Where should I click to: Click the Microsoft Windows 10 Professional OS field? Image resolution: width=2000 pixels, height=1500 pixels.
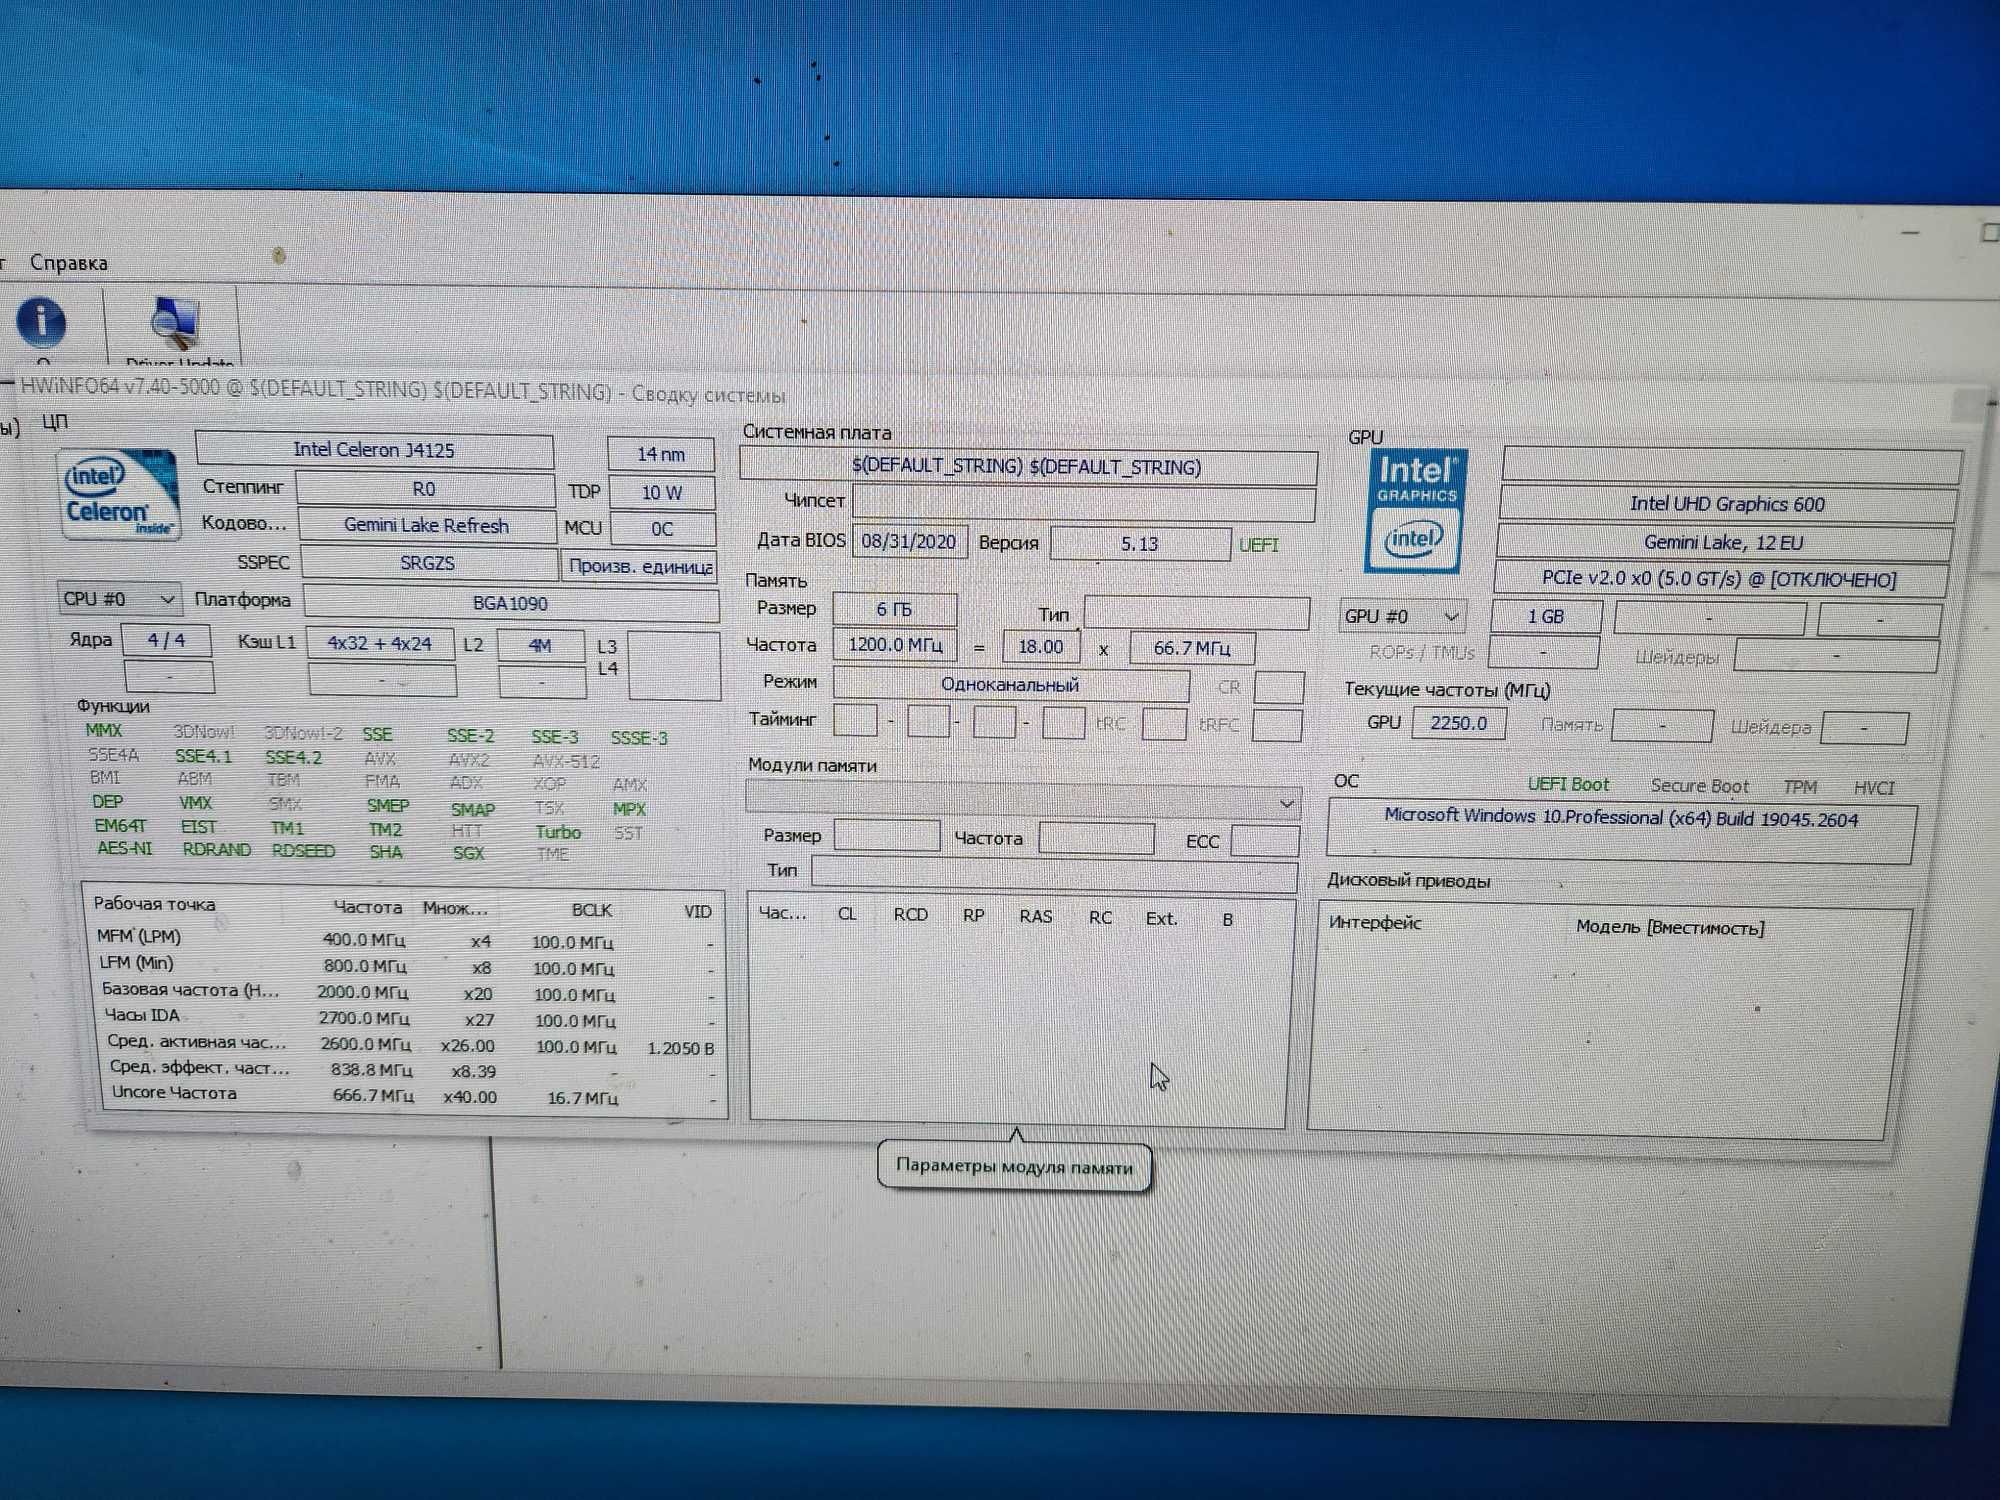coord(1621,831)
